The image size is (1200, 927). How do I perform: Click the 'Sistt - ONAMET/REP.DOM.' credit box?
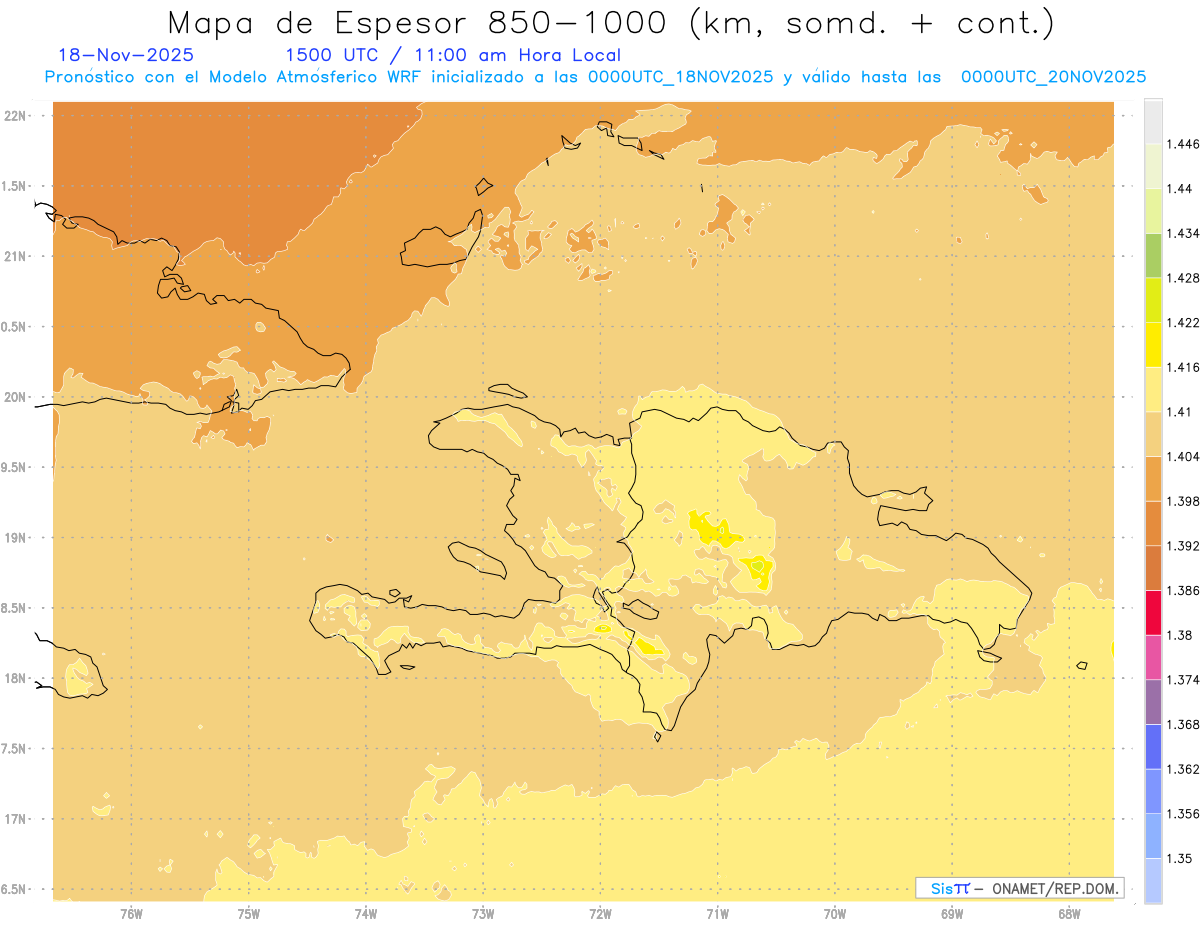1020,888
